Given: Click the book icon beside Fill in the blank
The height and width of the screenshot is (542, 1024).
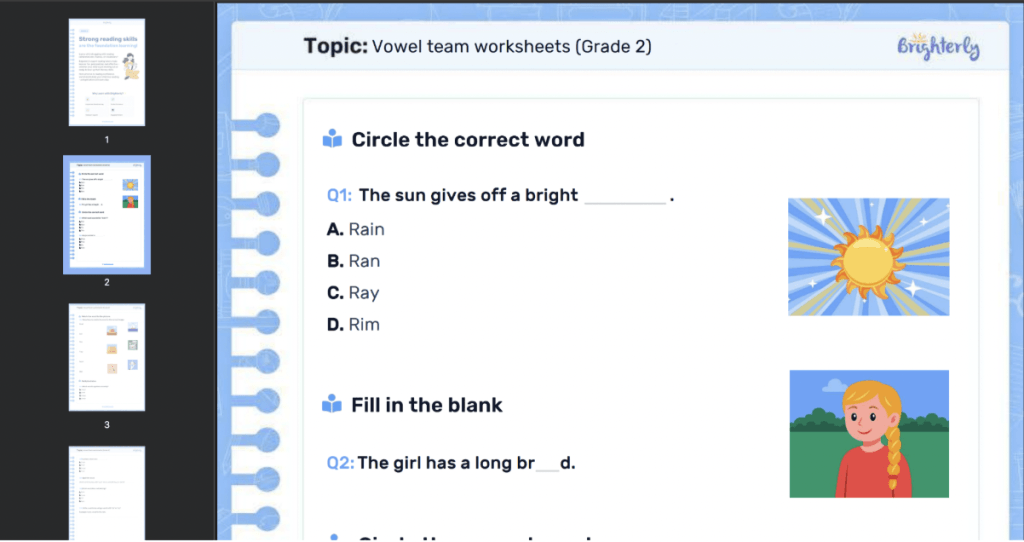Looking at the screenshot, I should click(332, 405).
